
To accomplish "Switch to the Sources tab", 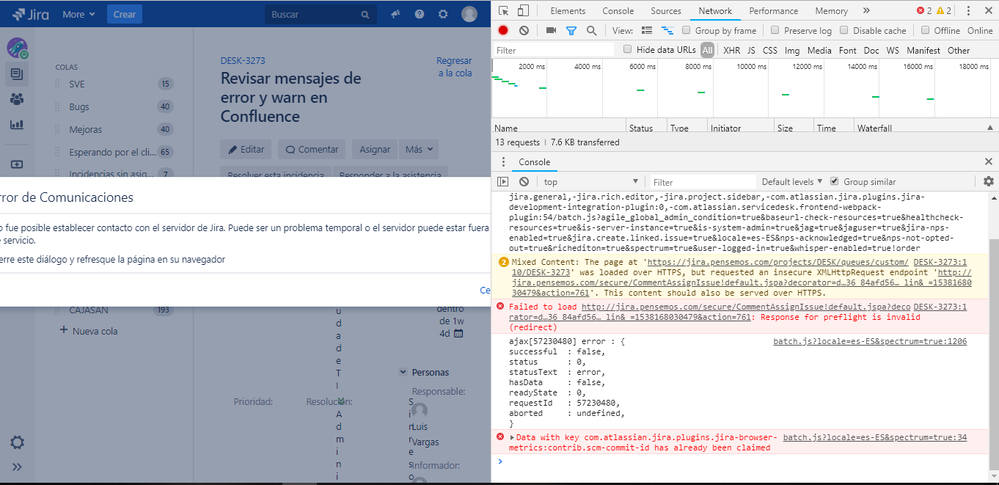I will pyautogui.click(x=666, y=11).
